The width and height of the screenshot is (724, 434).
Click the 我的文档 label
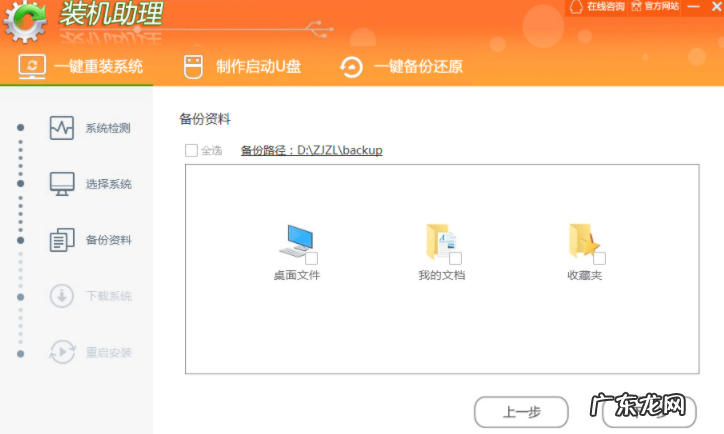coord(441,276)
